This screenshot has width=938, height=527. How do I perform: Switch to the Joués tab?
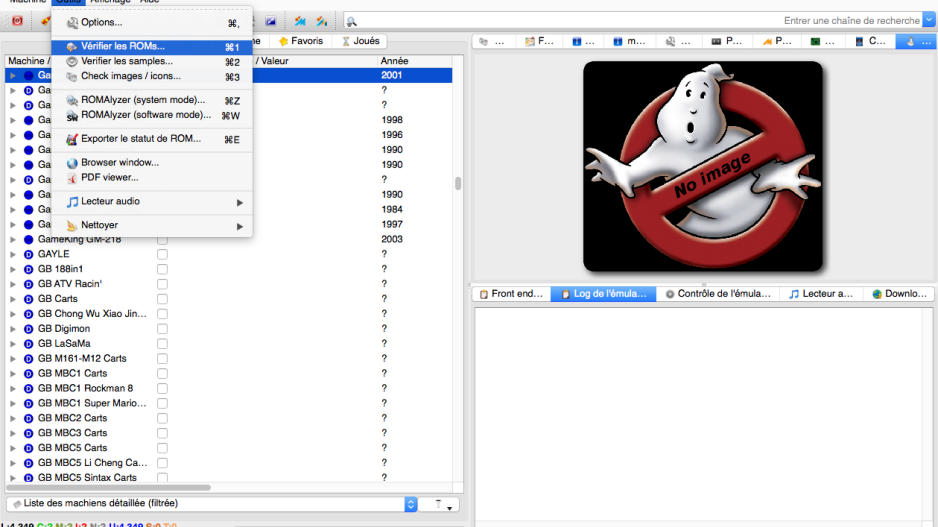[x=360, y=41]
